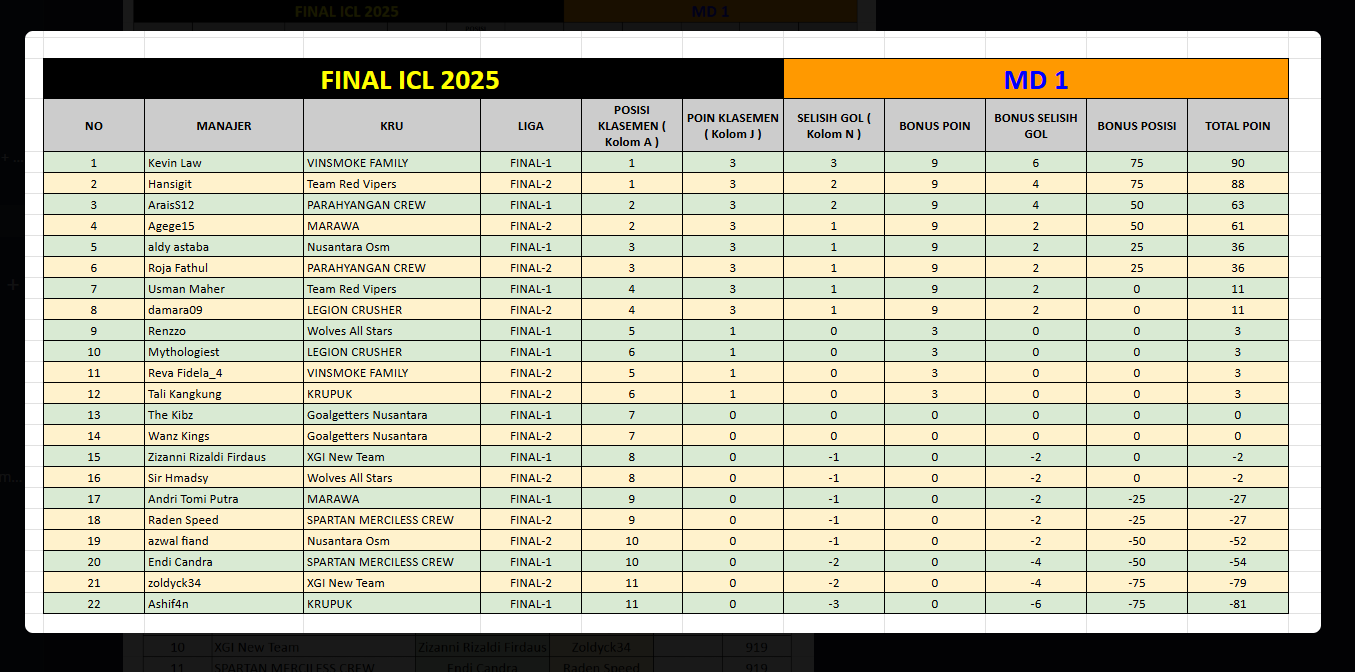Viewport: 1355px width, 672px height.
Task: Click the total poin value -81
Action: pos(1238,604)
